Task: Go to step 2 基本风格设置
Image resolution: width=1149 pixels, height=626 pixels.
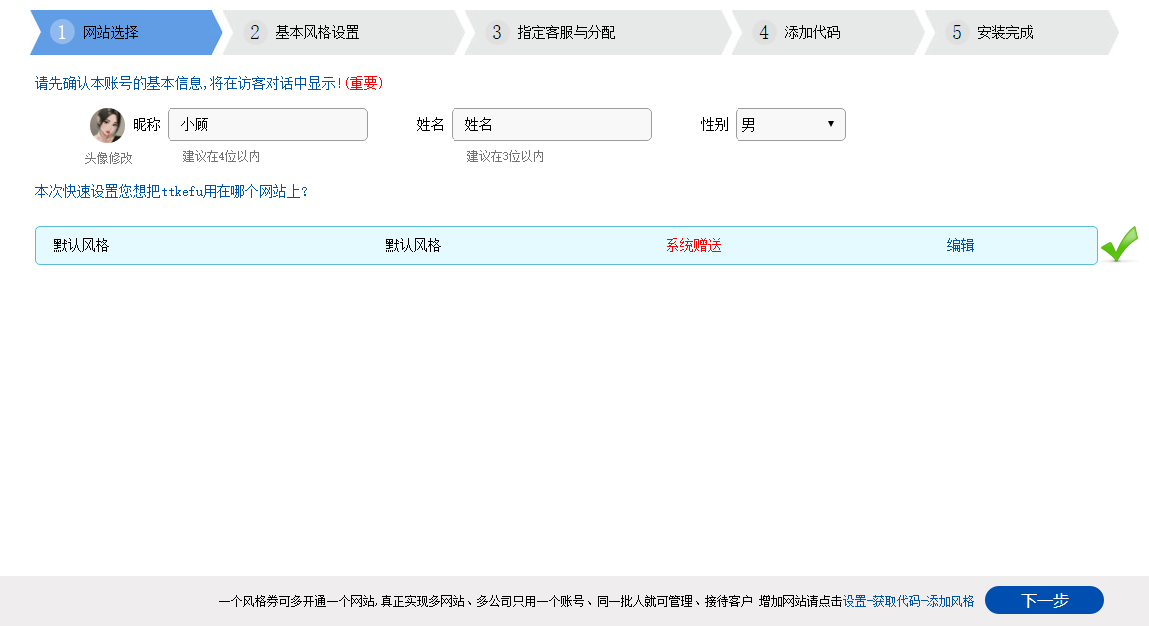Action: (344, 32)
